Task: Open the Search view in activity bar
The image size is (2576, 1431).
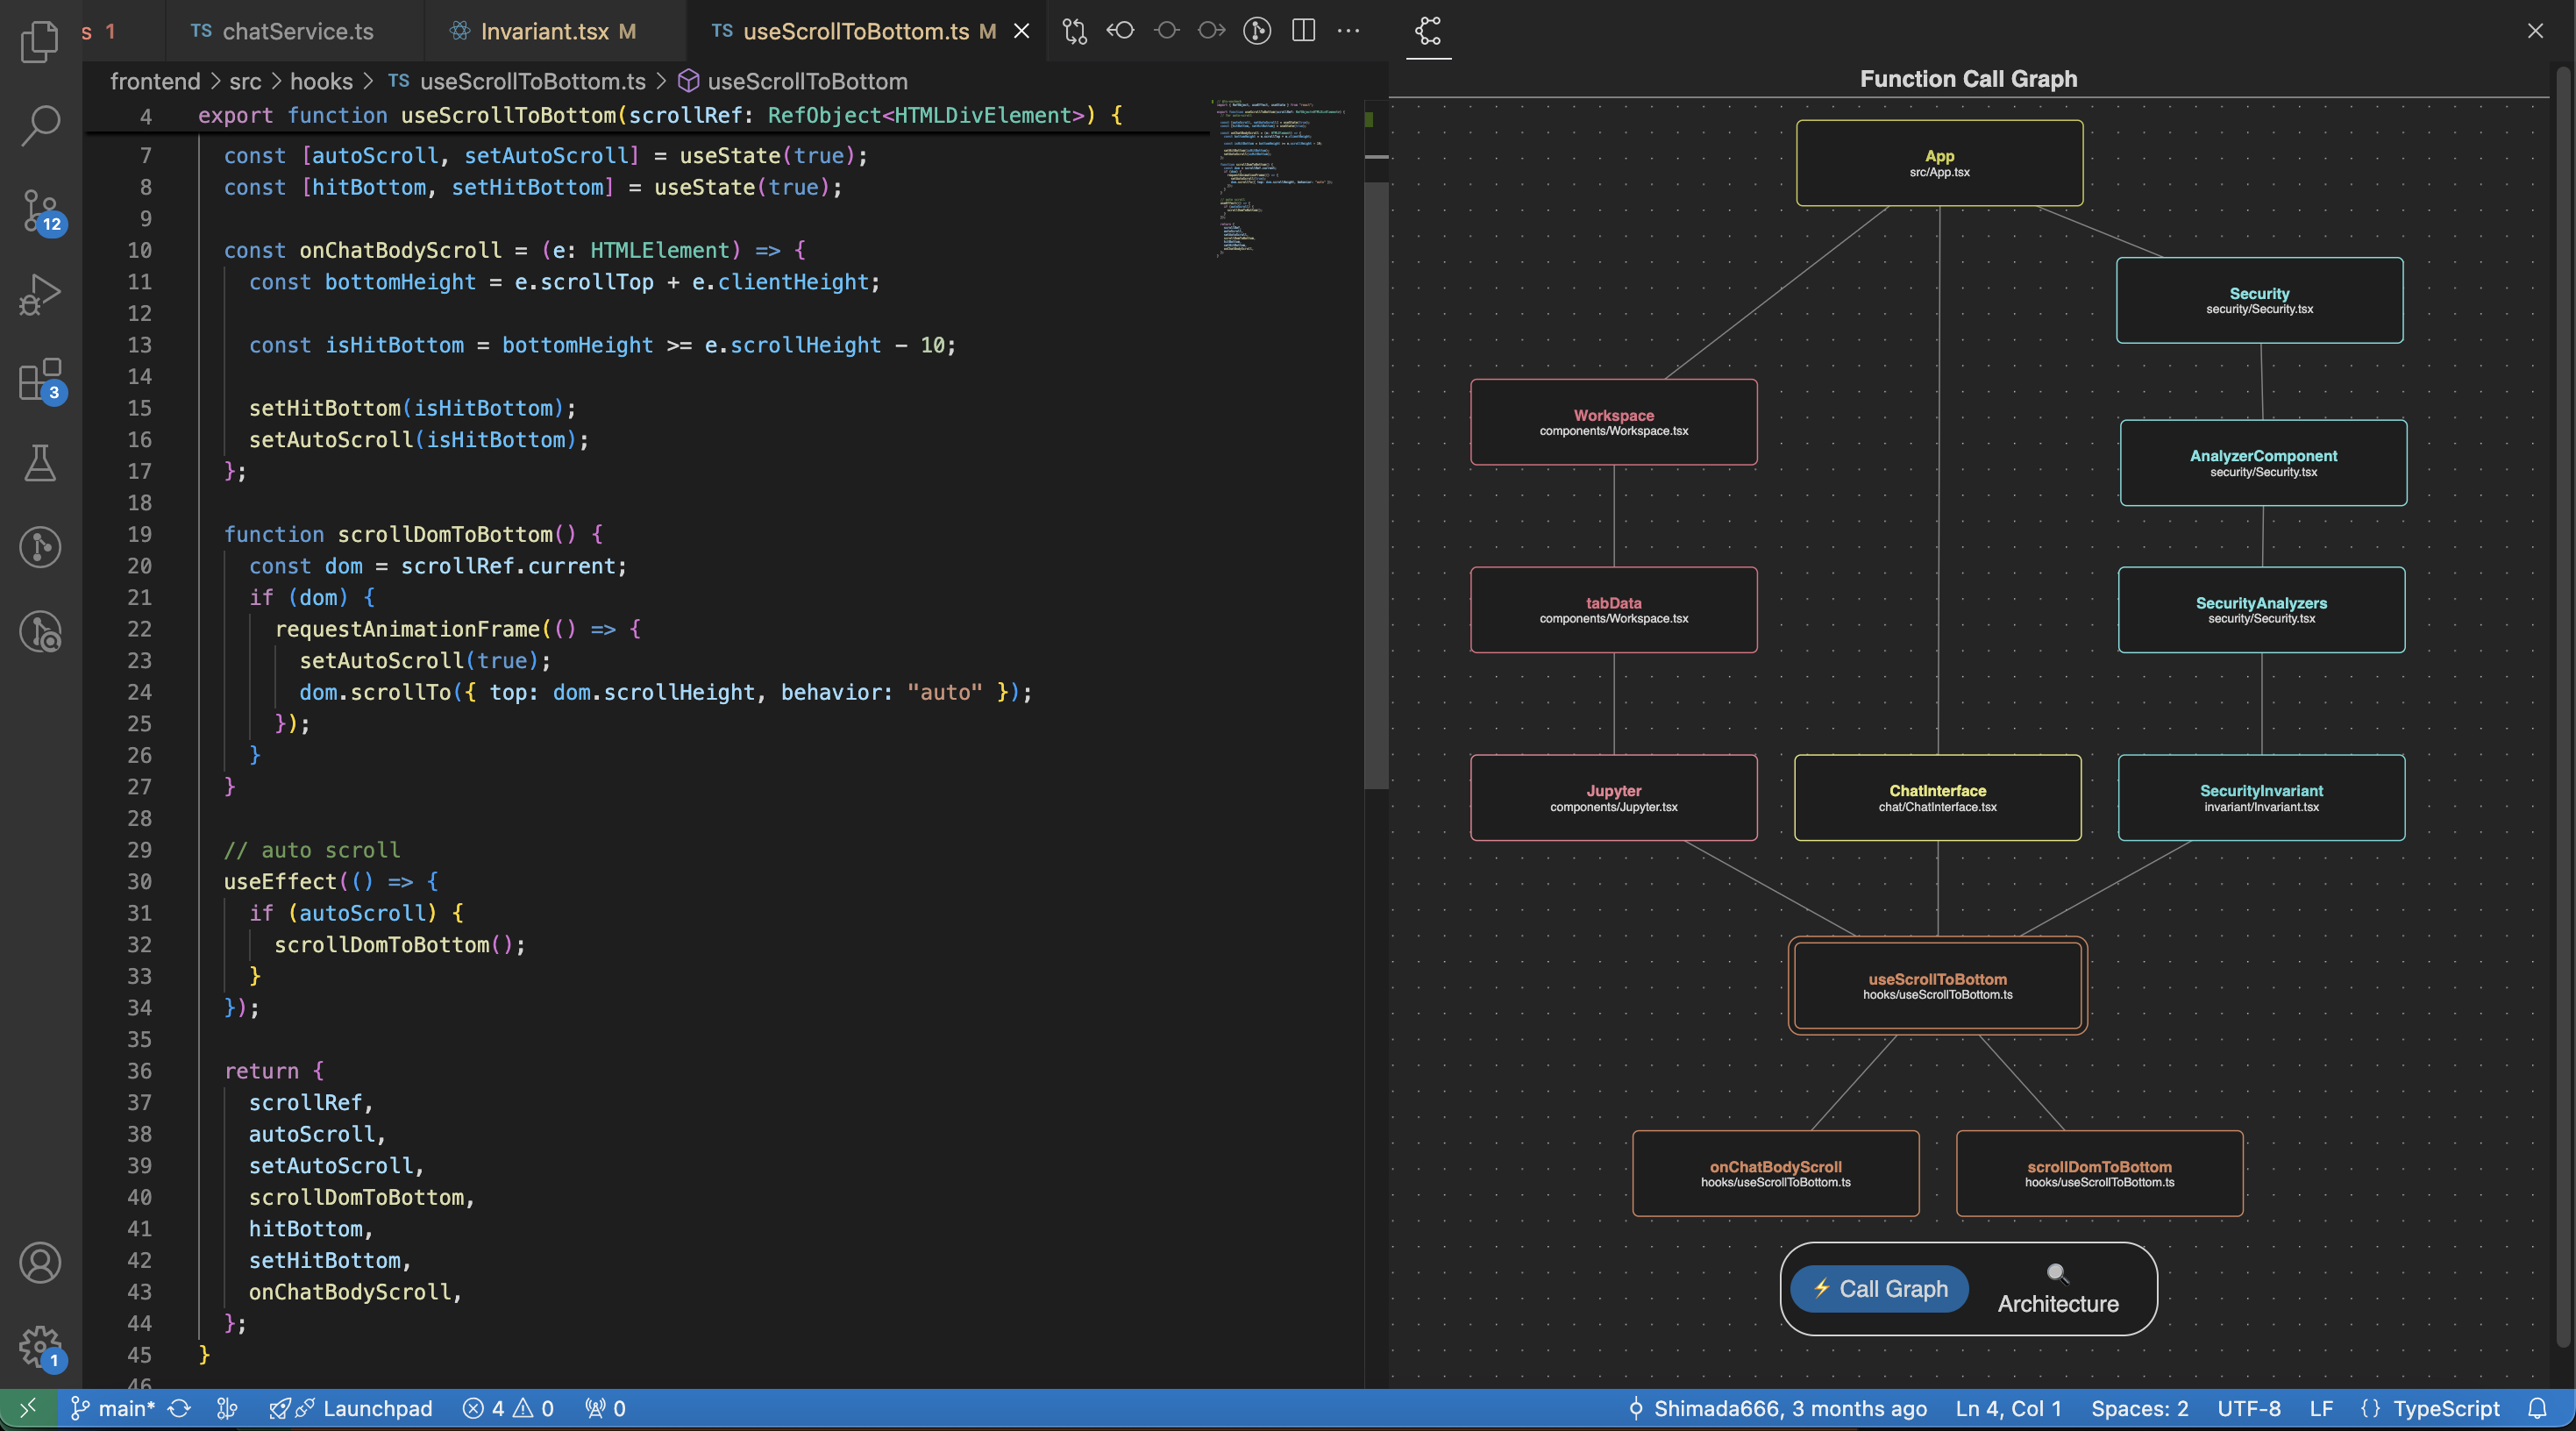Action: click(x=40, y=126)
